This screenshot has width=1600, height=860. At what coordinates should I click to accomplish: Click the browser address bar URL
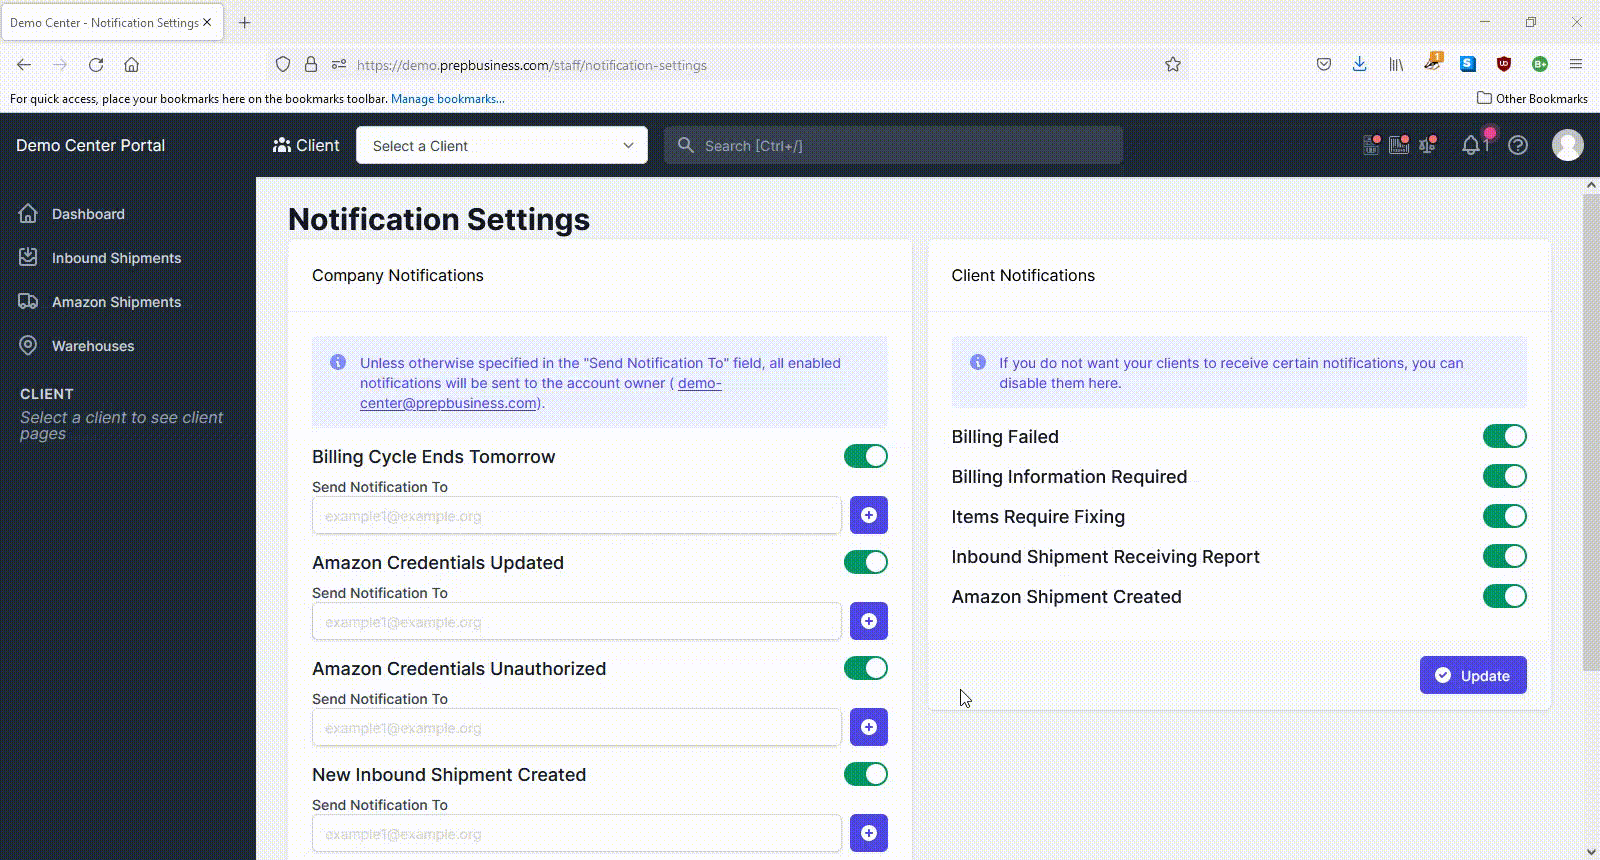pyautogui.click(x=531, y=65)
